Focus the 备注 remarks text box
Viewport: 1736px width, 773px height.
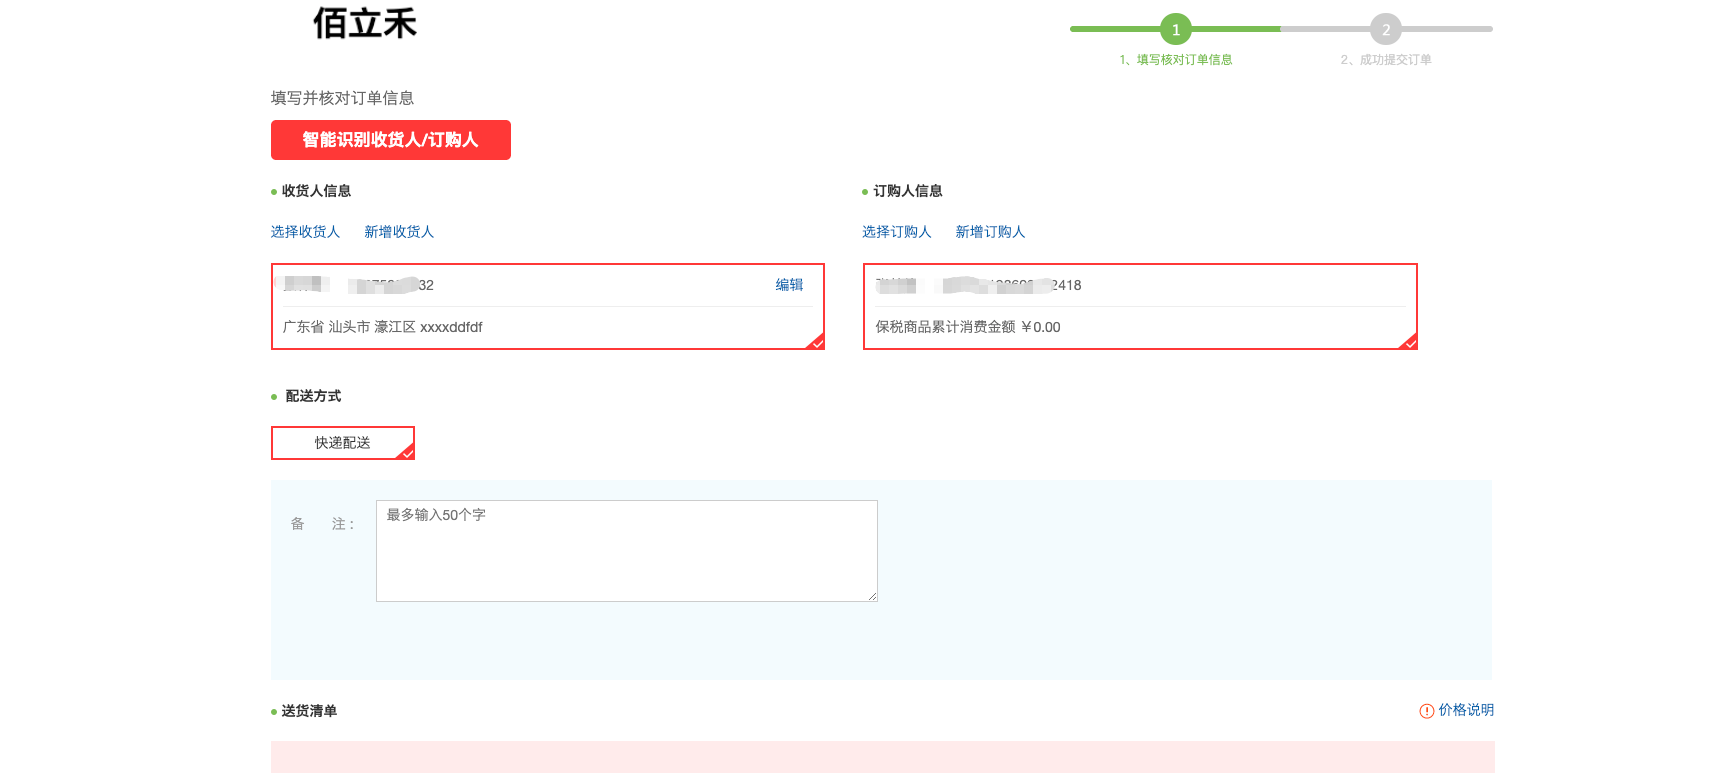tap(626, 550)
